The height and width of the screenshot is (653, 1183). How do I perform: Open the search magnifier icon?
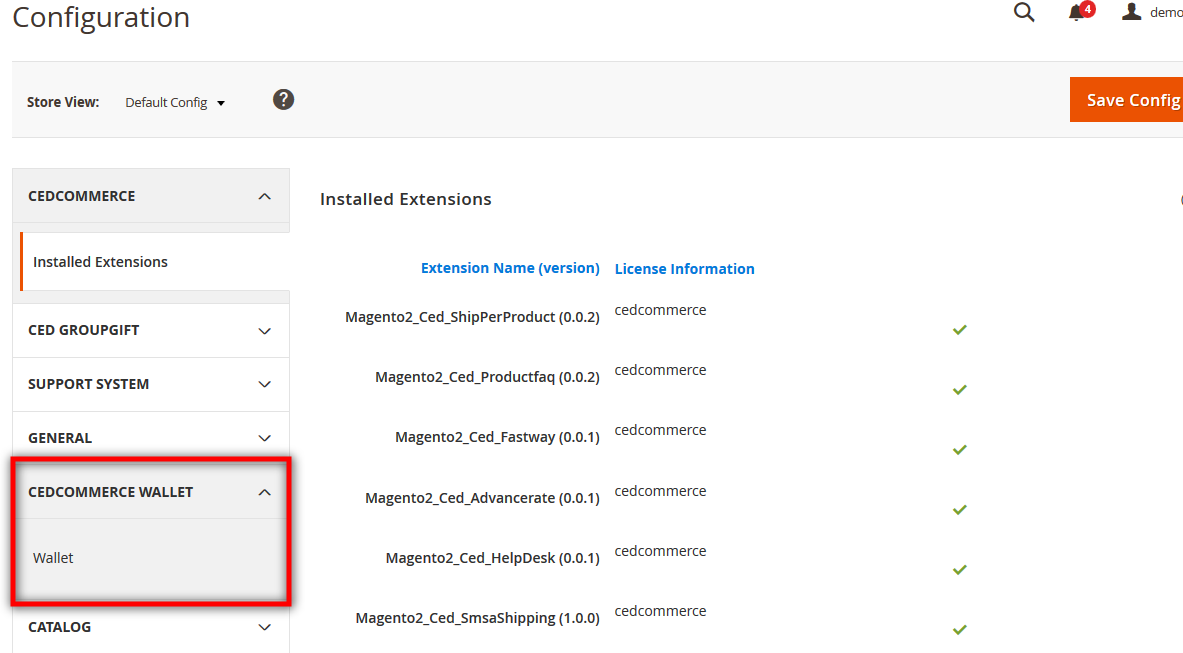pyautogui.click(x=1024, y=13)
